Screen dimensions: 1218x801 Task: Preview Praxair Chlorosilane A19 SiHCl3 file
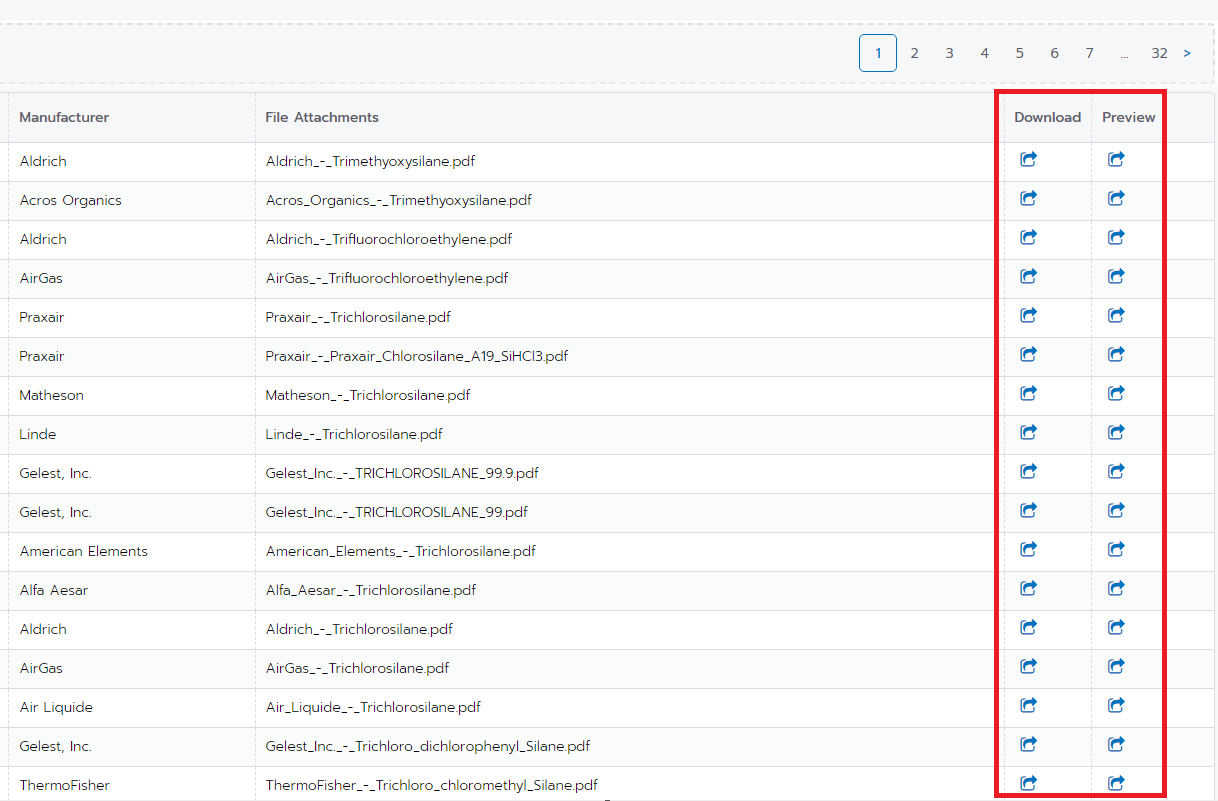point(1116,354)
